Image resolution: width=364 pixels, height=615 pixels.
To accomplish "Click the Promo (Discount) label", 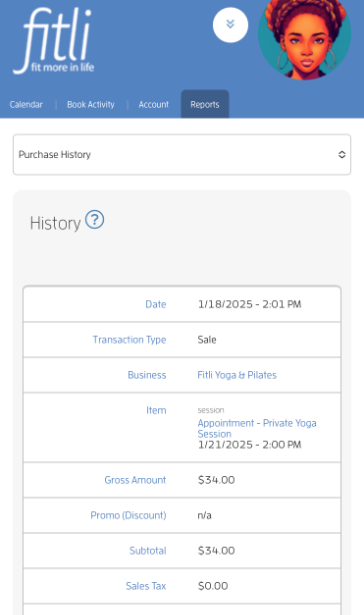I will [128, 515].
